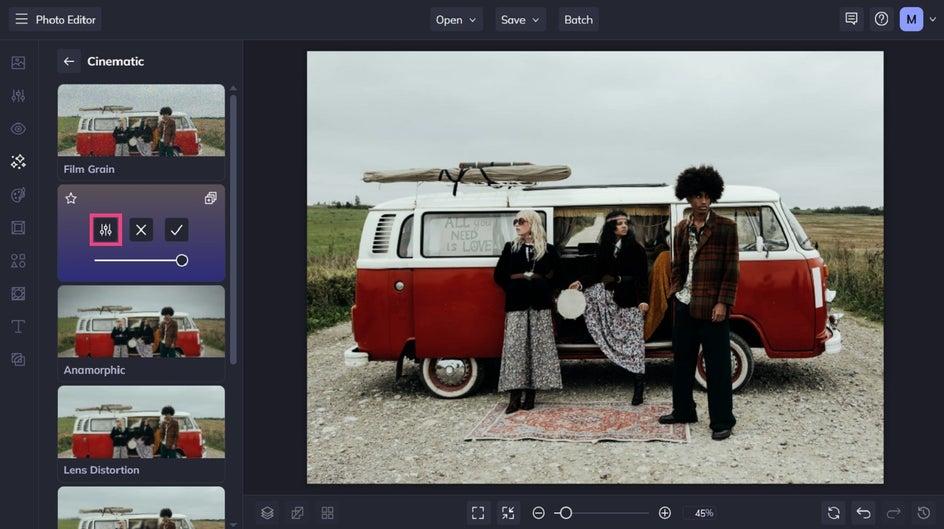Cancel the effect with X button
Screen dimensions: 944x529
pyautogui.click(x=141, y=229)
